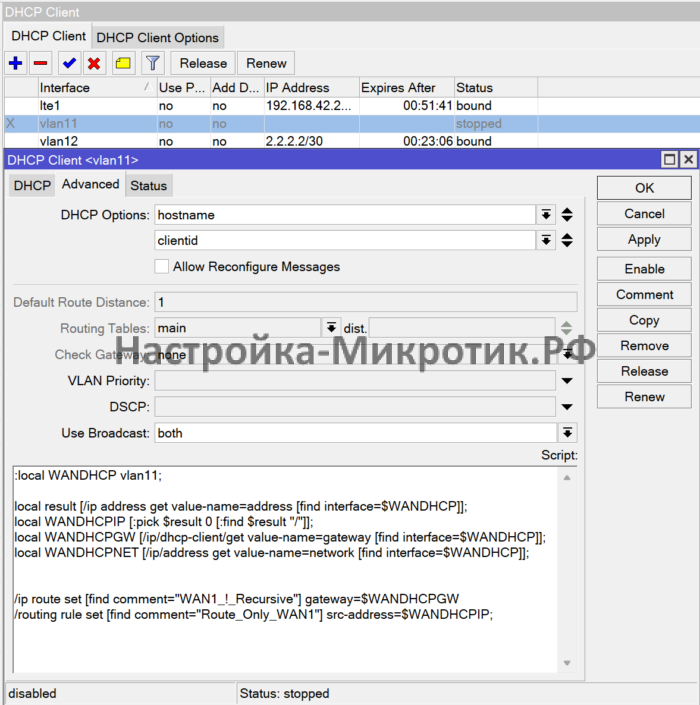Select the Advanced tab
Viewport: 700px width, 705px height.
pyautogui.click(x=90, y=184)
